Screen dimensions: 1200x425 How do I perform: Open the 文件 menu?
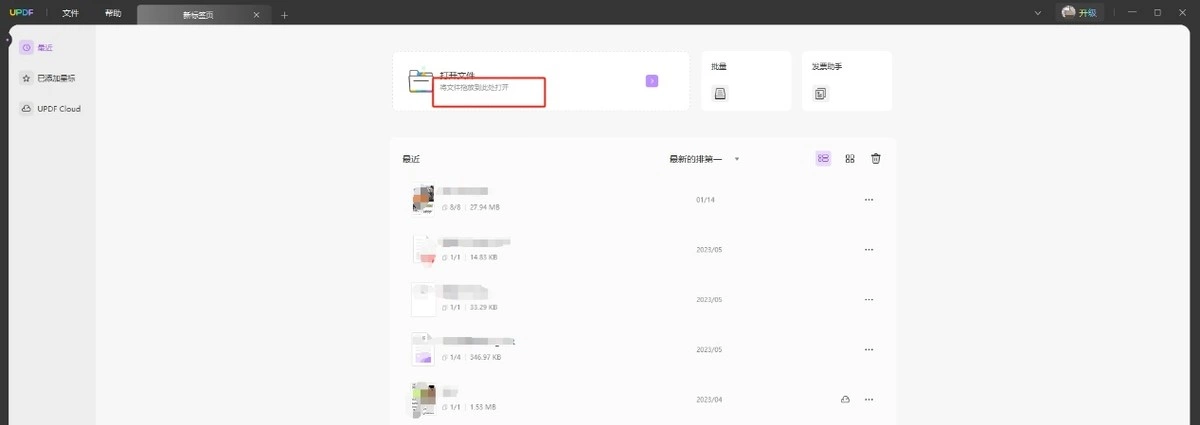pyautogui.click(x=70, y=14)
